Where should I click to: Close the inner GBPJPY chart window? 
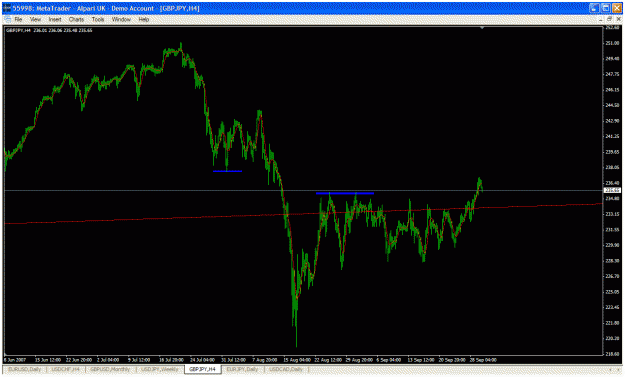coord(618,19)
